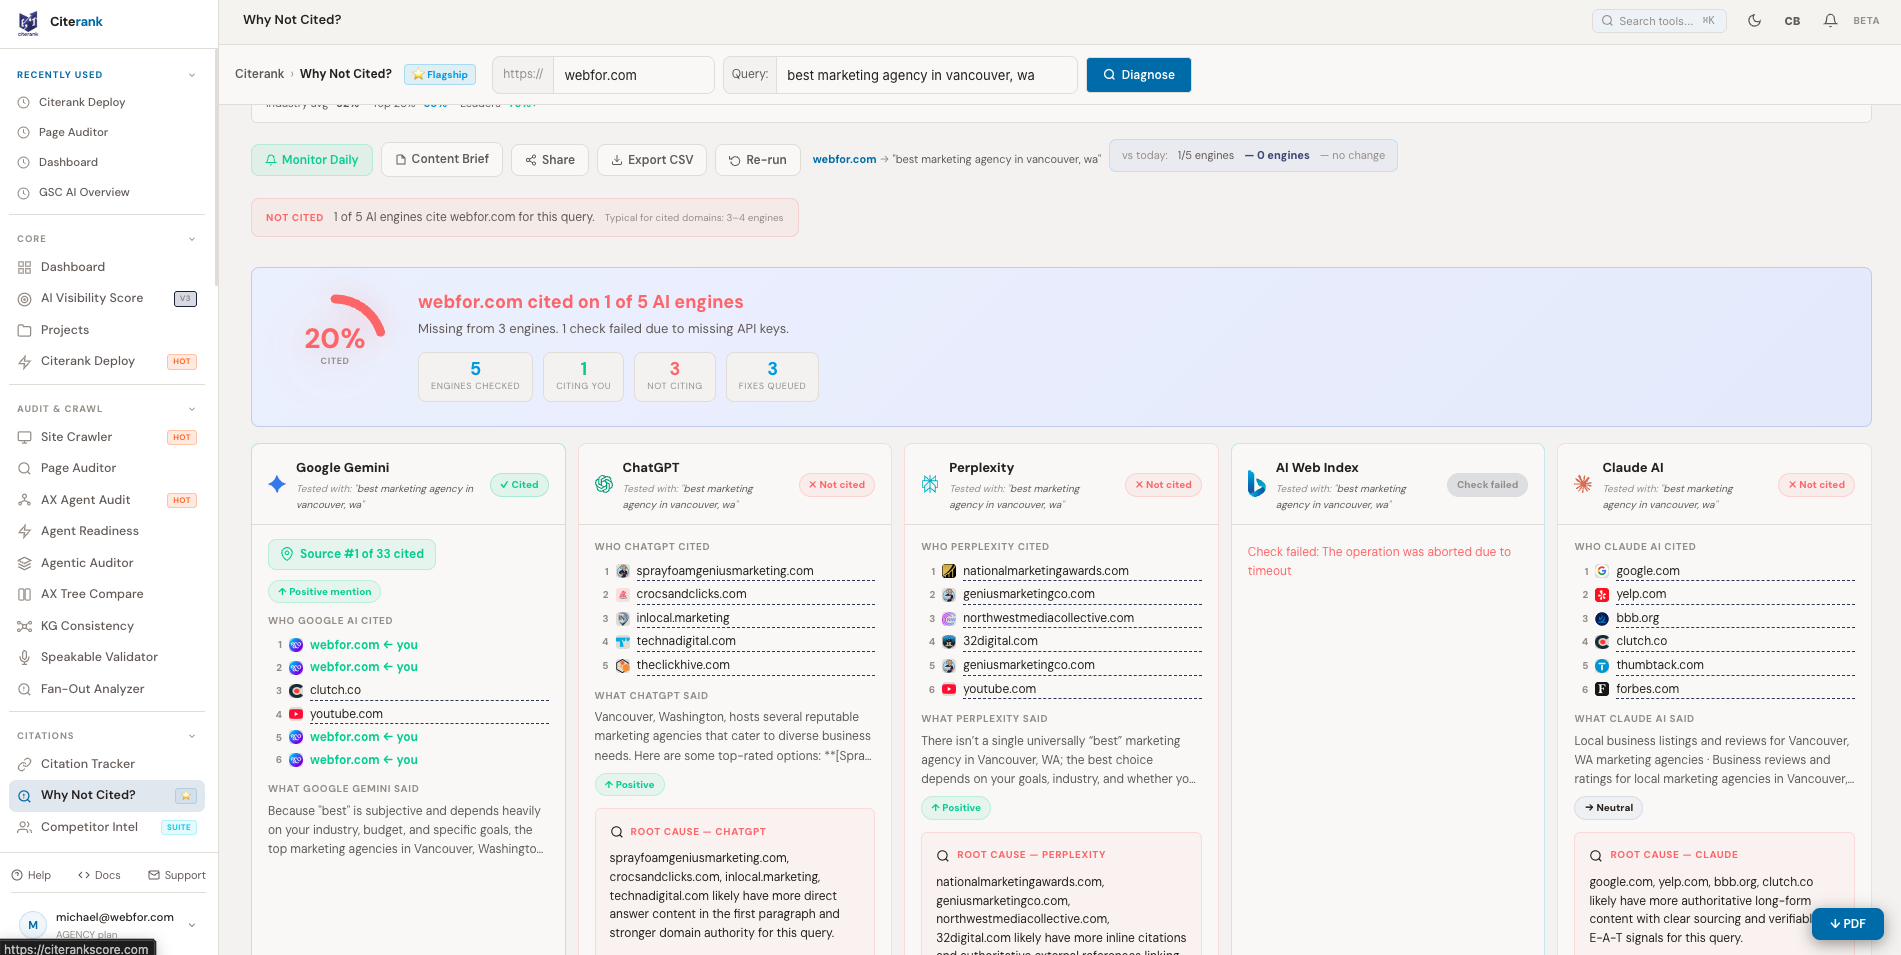Image resolution: width=1901 pixels, height=955 pixels.
Task: Toggle dark mode moon icon
Action: coord(1754,20)
